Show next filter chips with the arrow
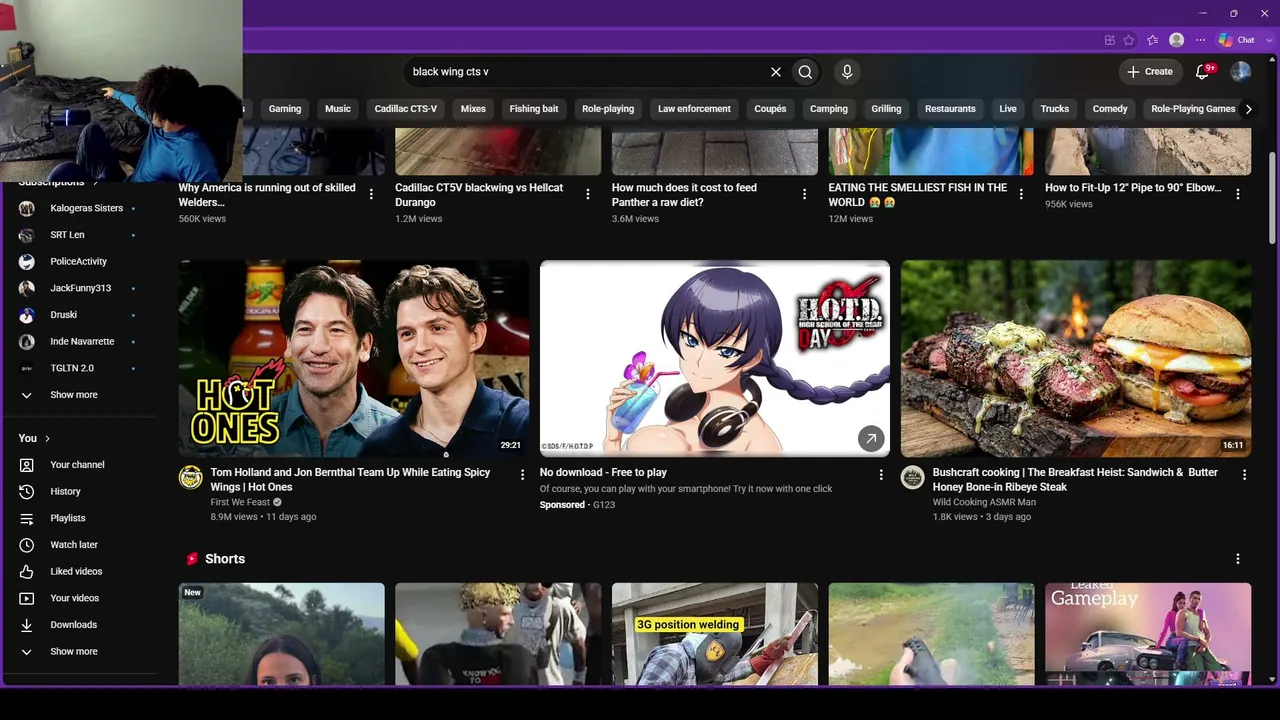 pos(1248,109)
